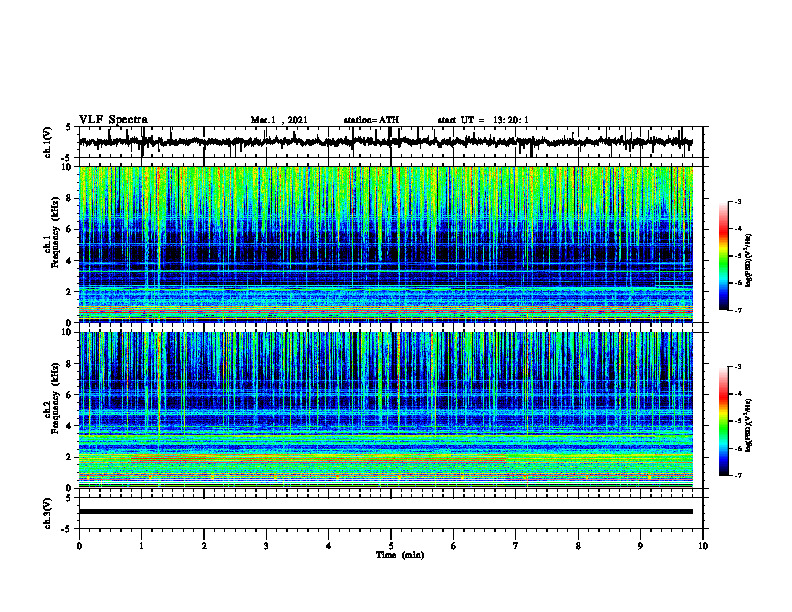Click the log(PSD) label beside ch.2 color bar
The width and height of the screenshot is (792, 612).
749,425
